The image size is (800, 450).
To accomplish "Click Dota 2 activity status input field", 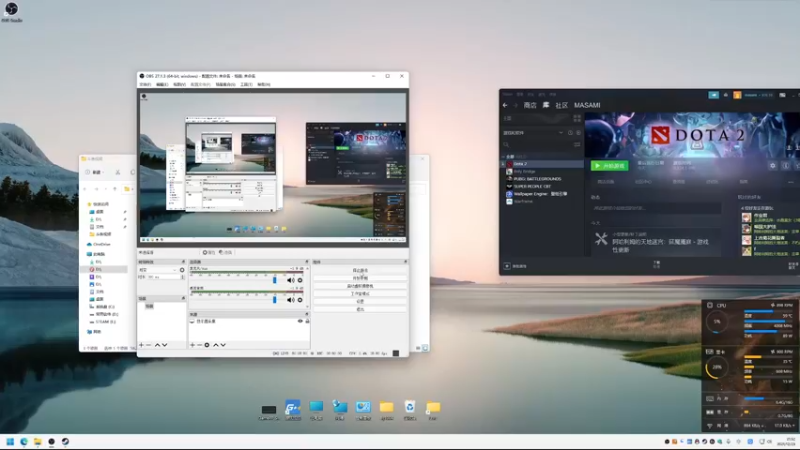I will (x=656, y=208).
